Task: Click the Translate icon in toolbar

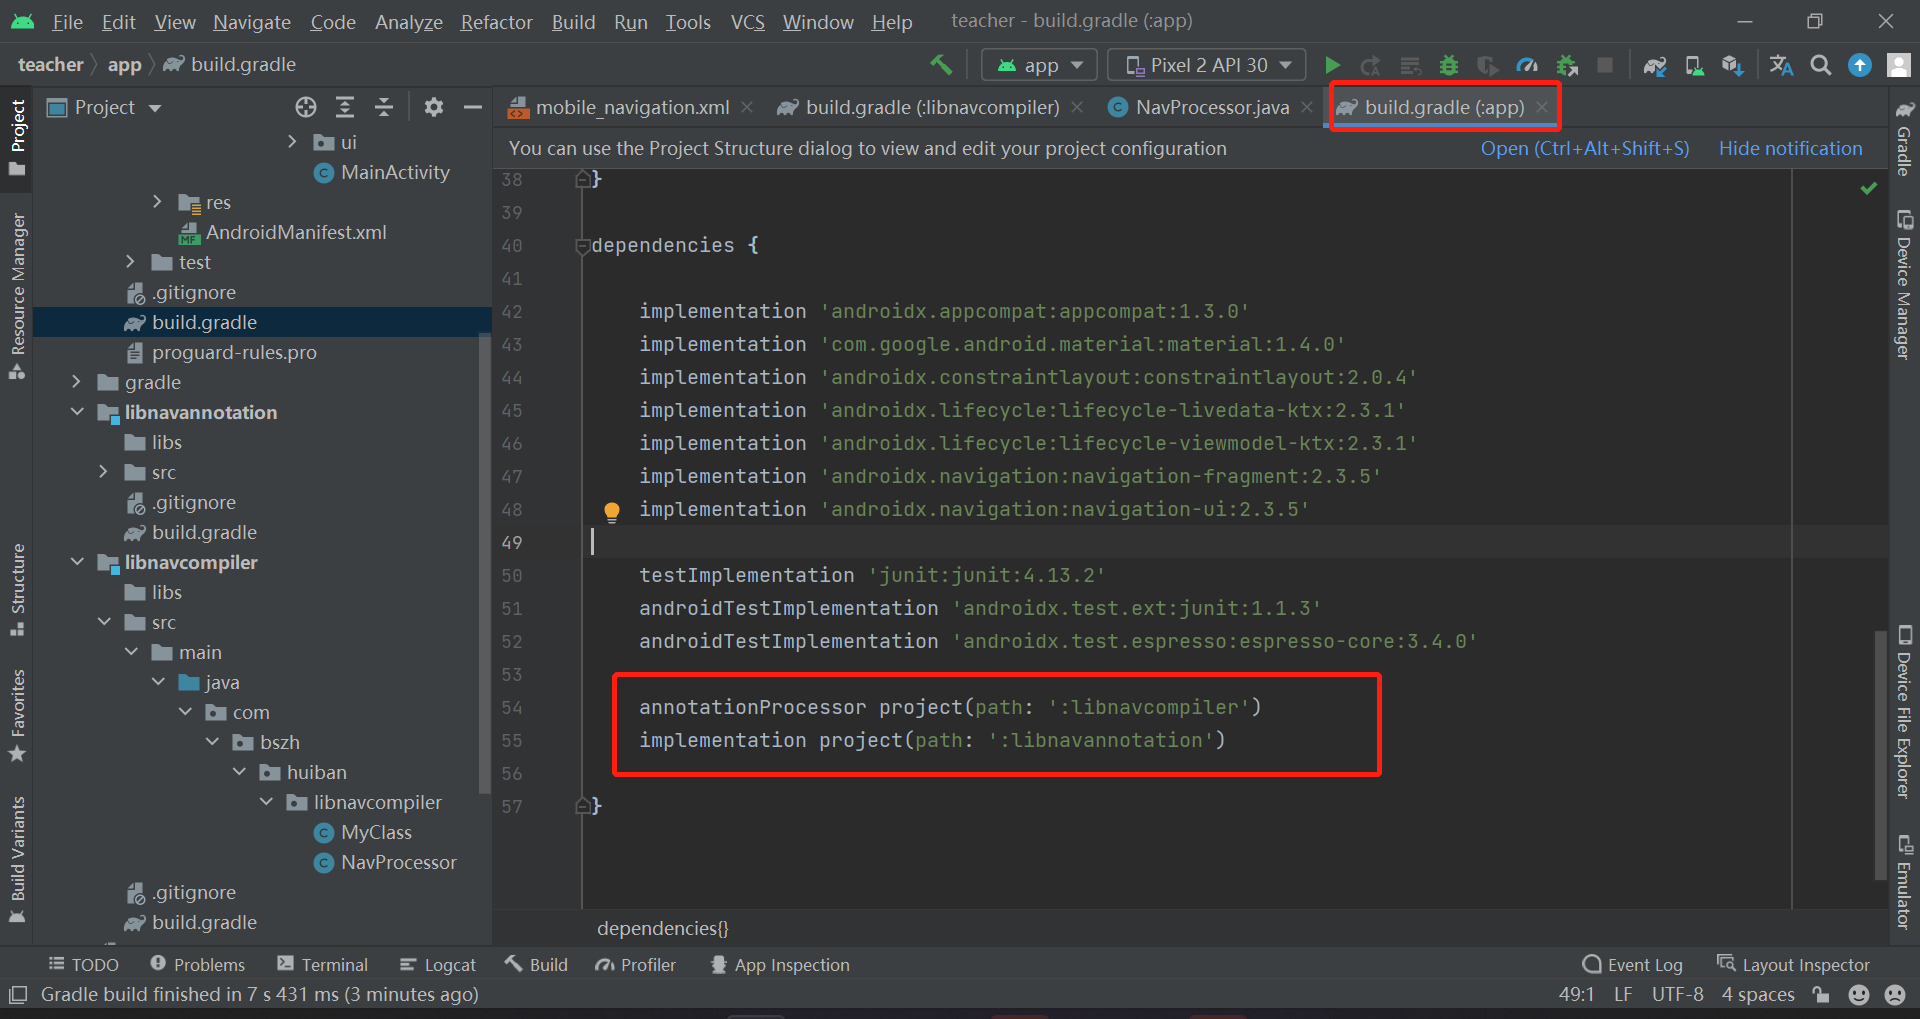Action: click(1781, 65)
